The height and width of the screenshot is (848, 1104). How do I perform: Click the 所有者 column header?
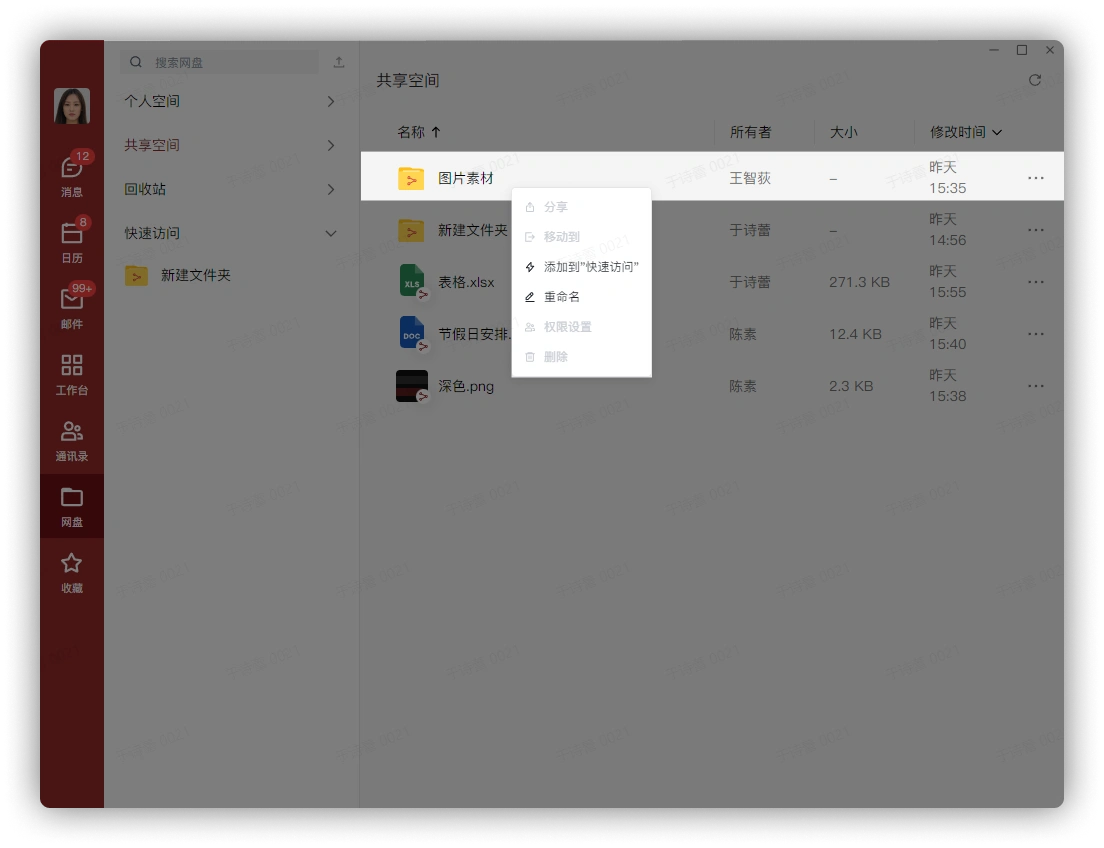tap(751, 132)
